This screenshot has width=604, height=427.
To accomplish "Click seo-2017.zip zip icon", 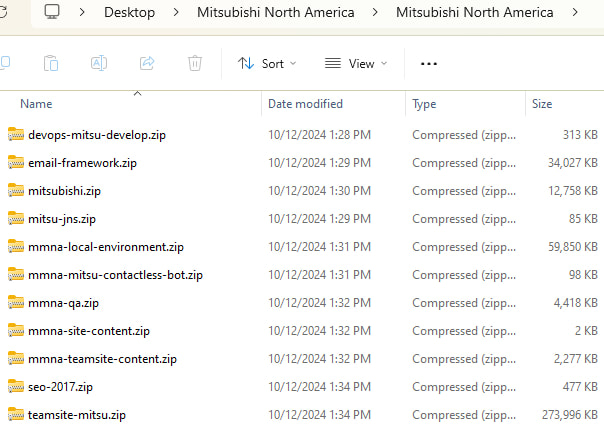I will tap(16, 387).
